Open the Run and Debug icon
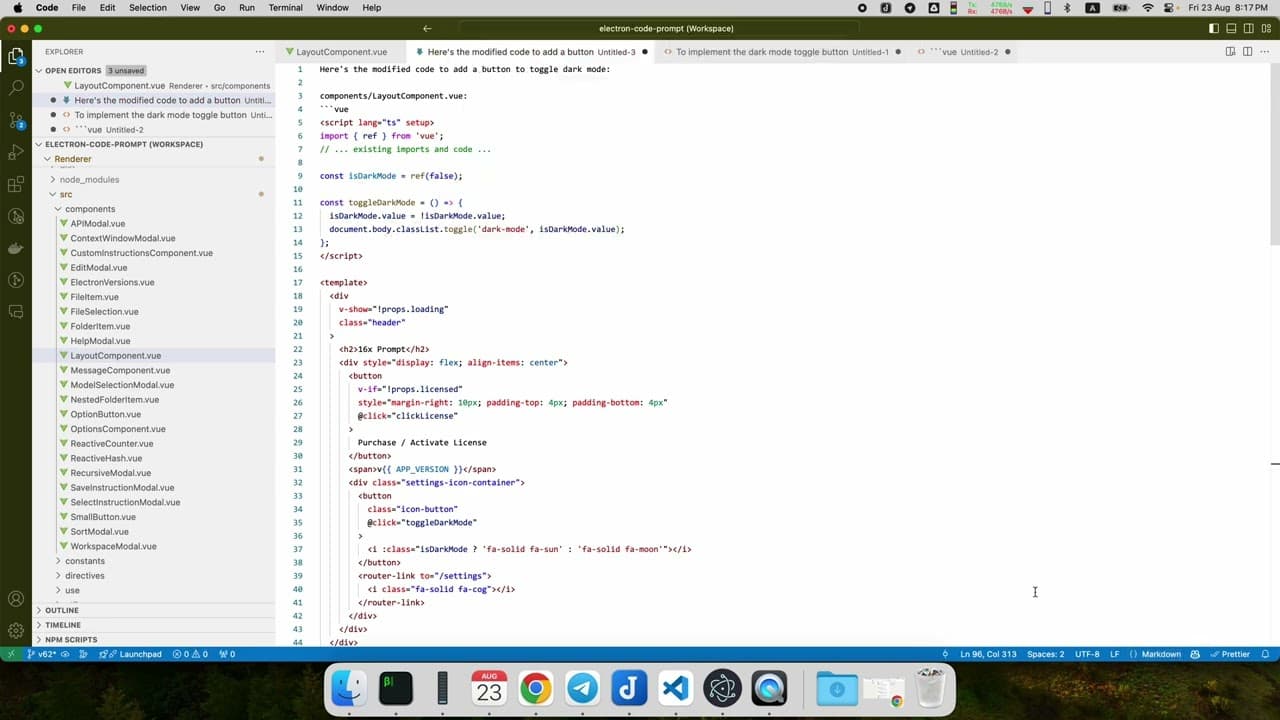 click(15, 152)
